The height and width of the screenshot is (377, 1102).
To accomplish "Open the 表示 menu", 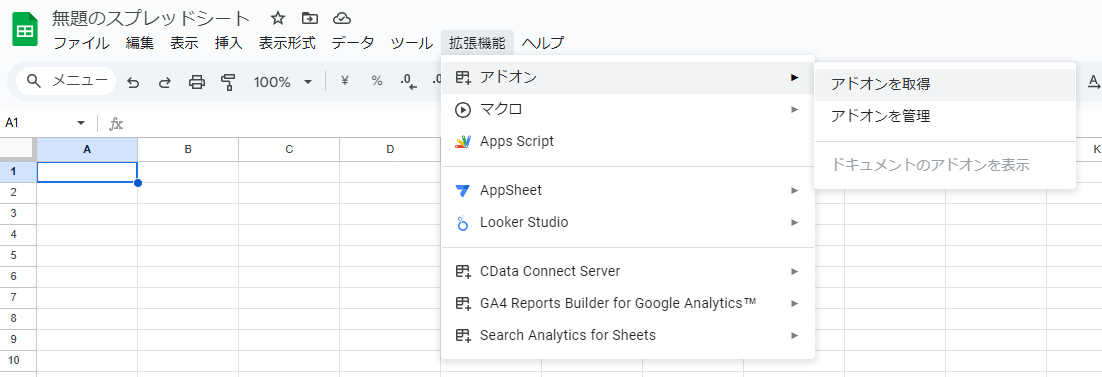I will click(x=184, y=43).
